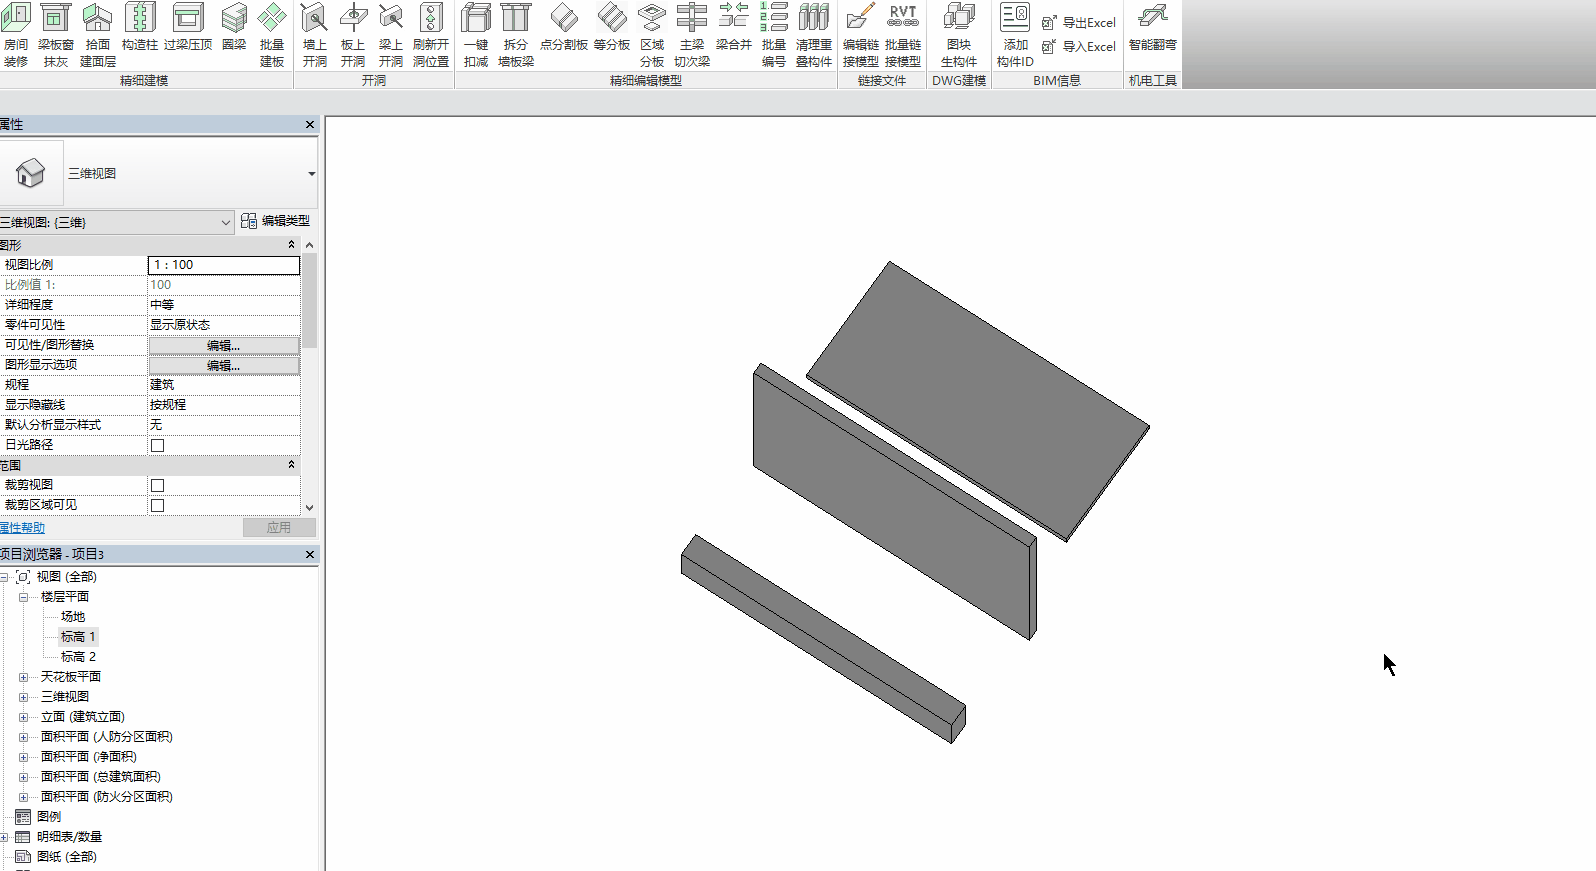Click the 导出Excel export button
This screenshot has height=871, width=1596.
click(1079, 22)
